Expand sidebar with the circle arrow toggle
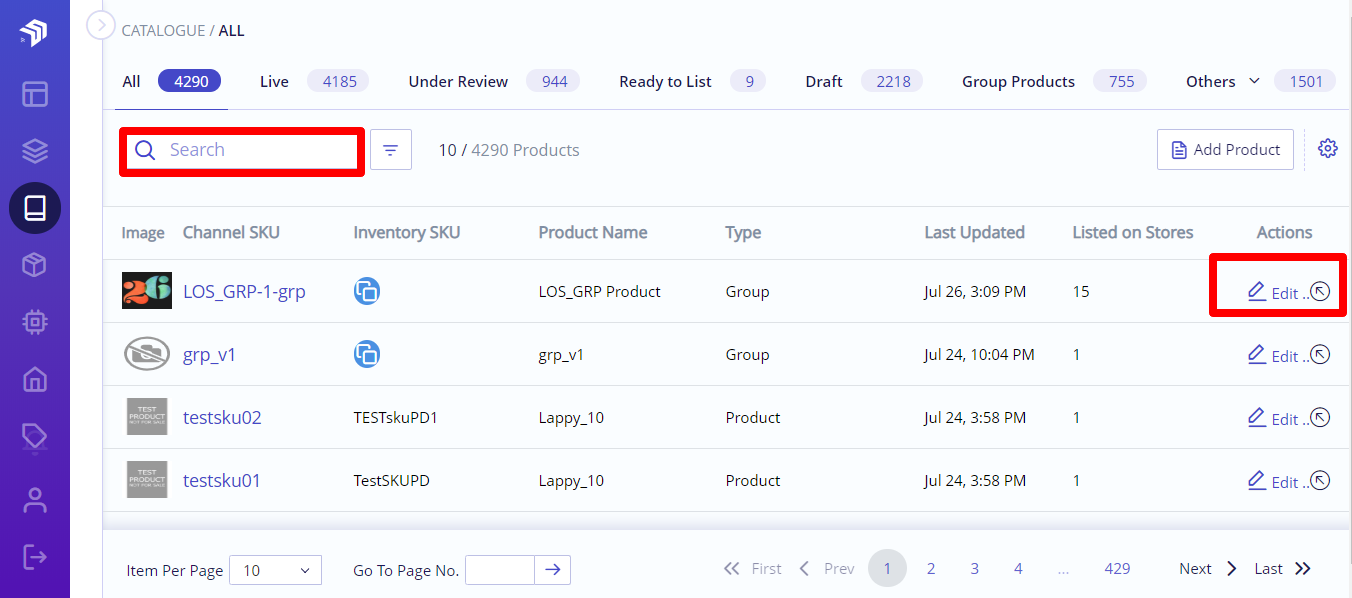Viewport: 1352px width, 598px height. [x=101, y=24]
